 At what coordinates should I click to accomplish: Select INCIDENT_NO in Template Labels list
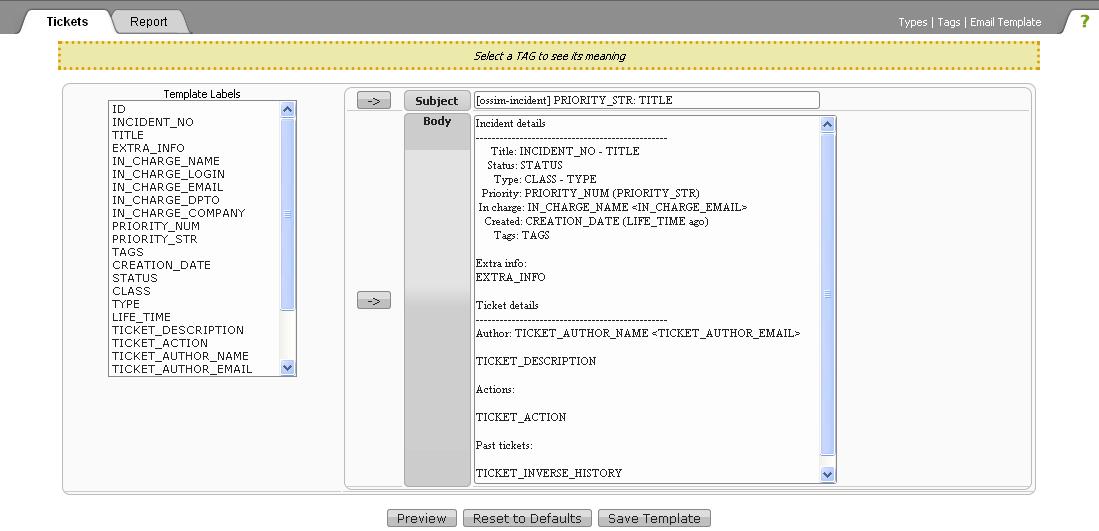(x=153, y=122)
